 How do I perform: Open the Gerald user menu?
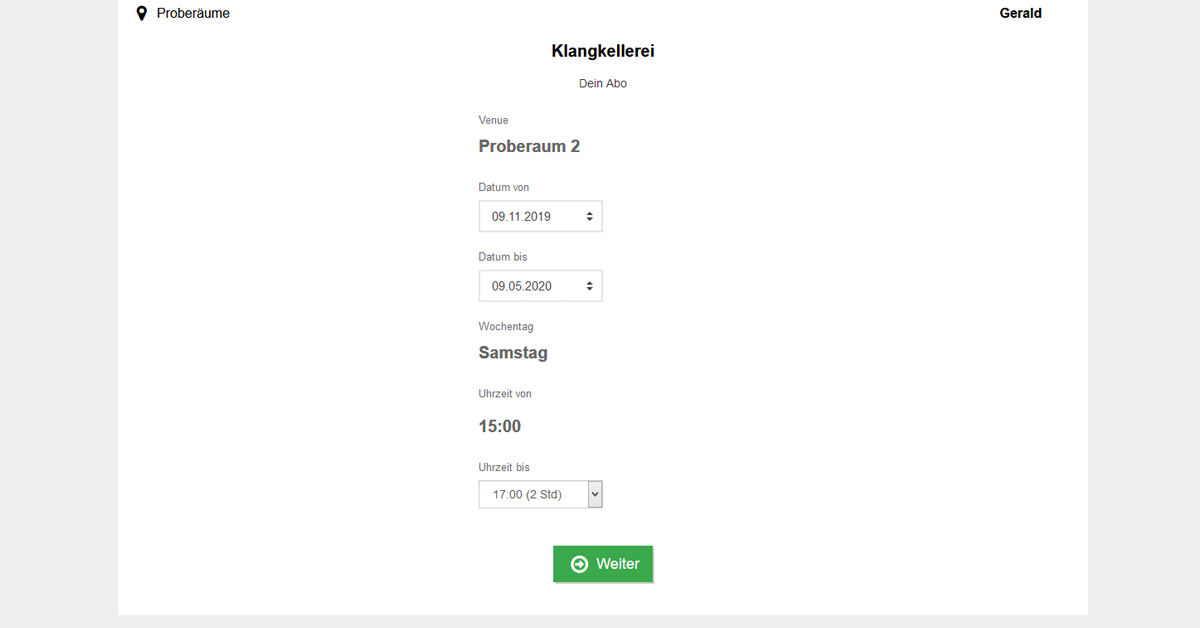(1020, 13)
